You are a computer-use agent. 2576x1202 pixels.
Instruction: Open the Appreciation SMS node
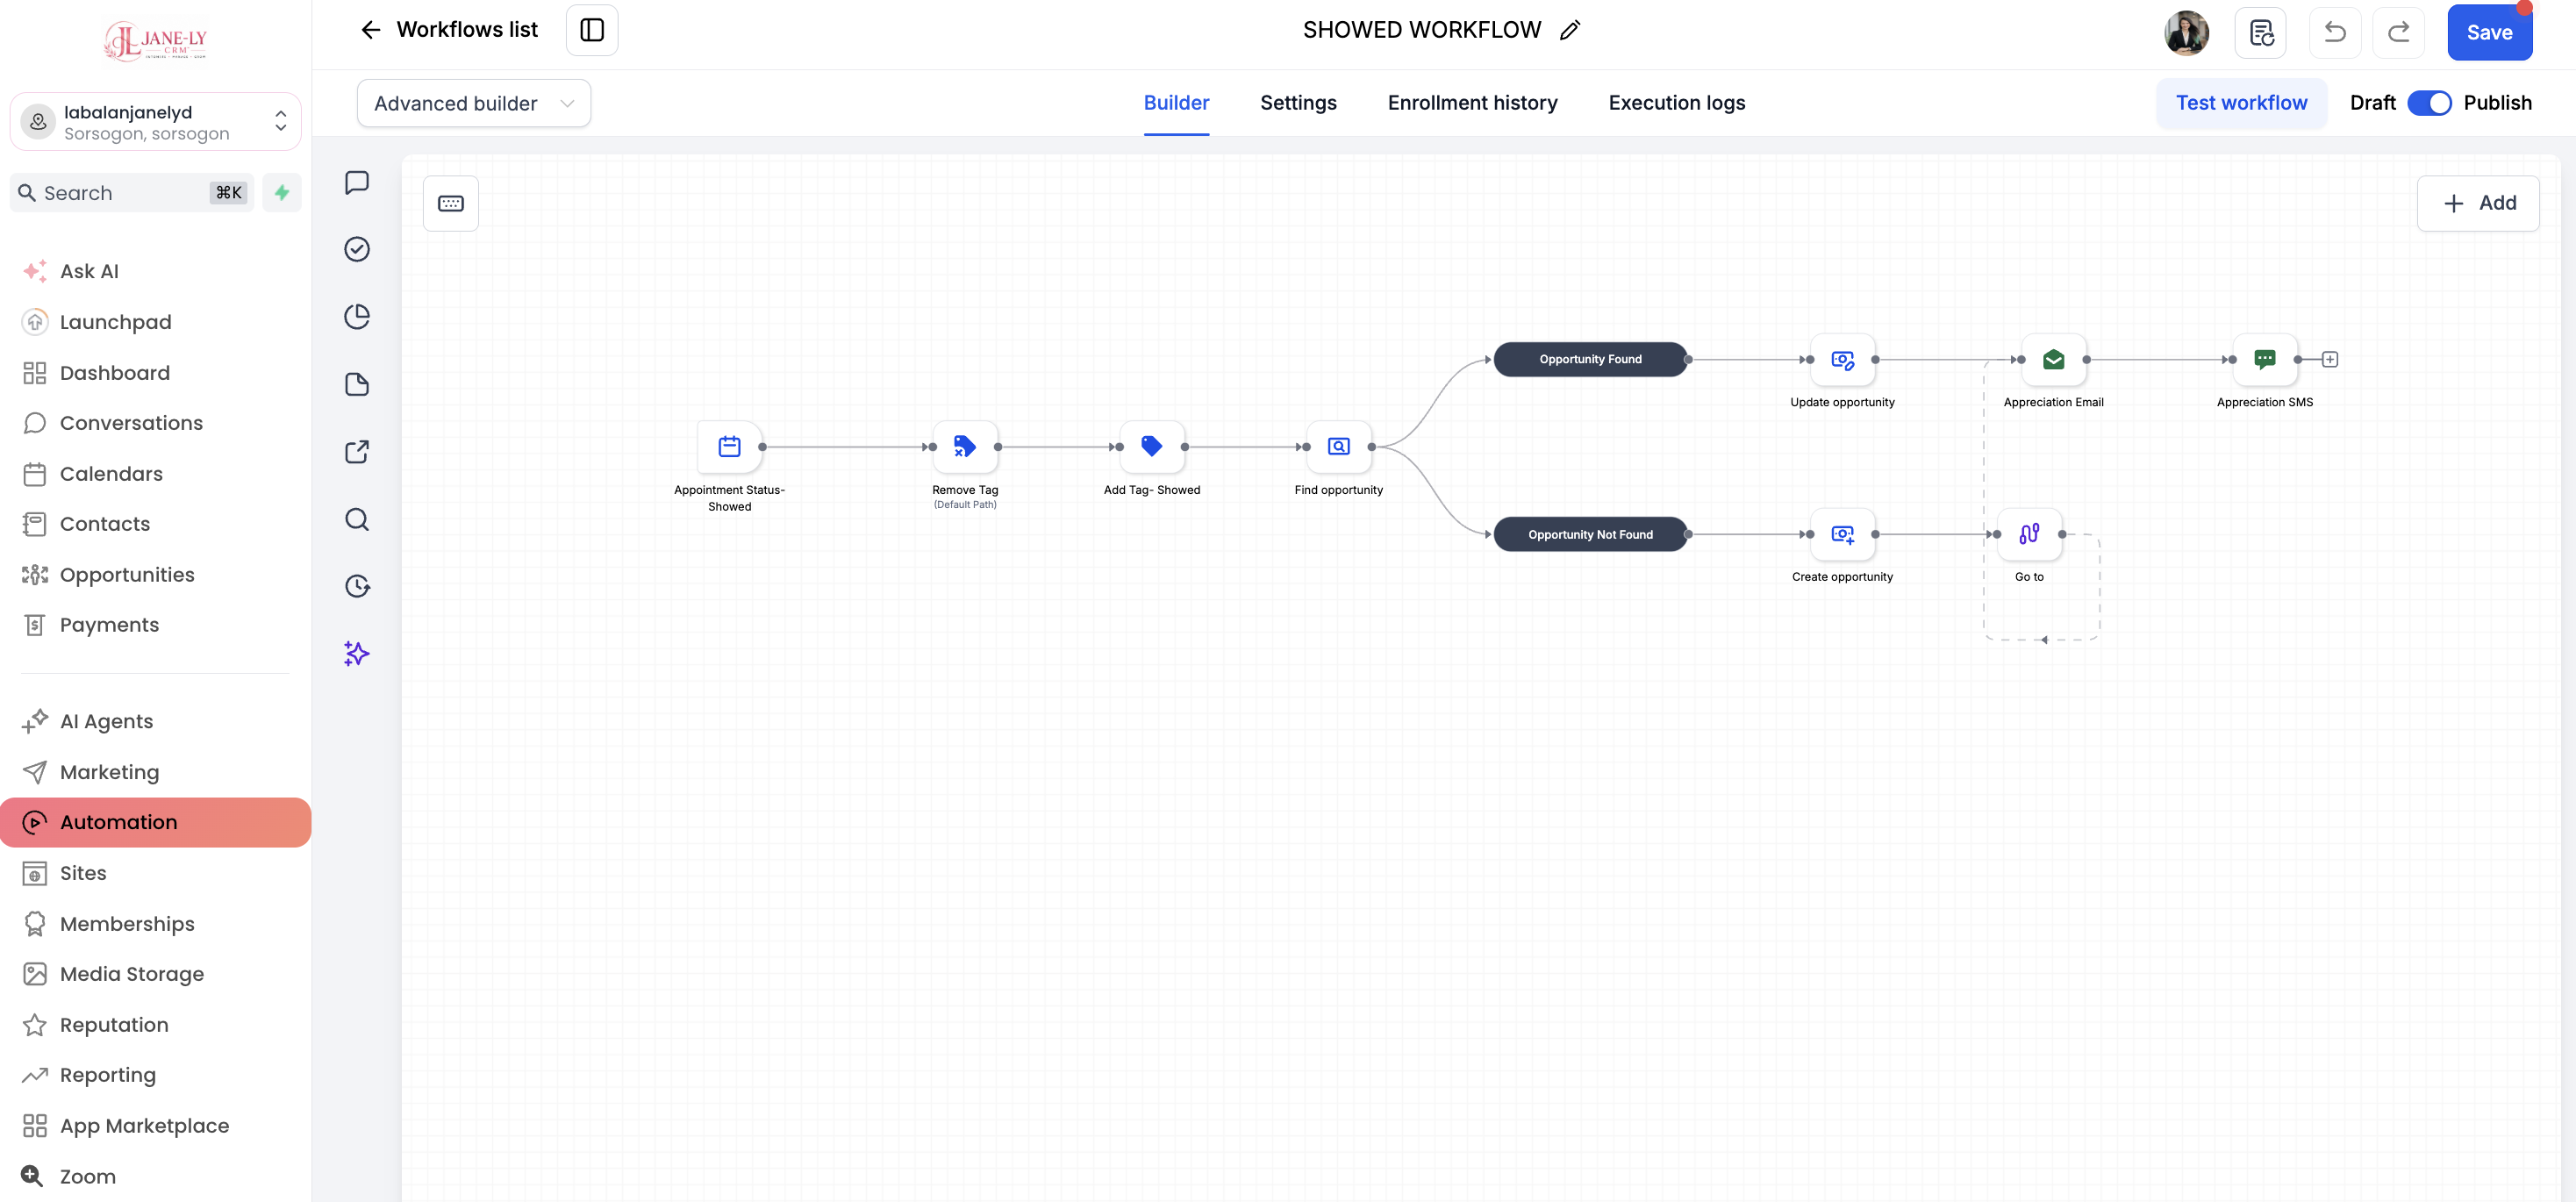pos(2264,359)
